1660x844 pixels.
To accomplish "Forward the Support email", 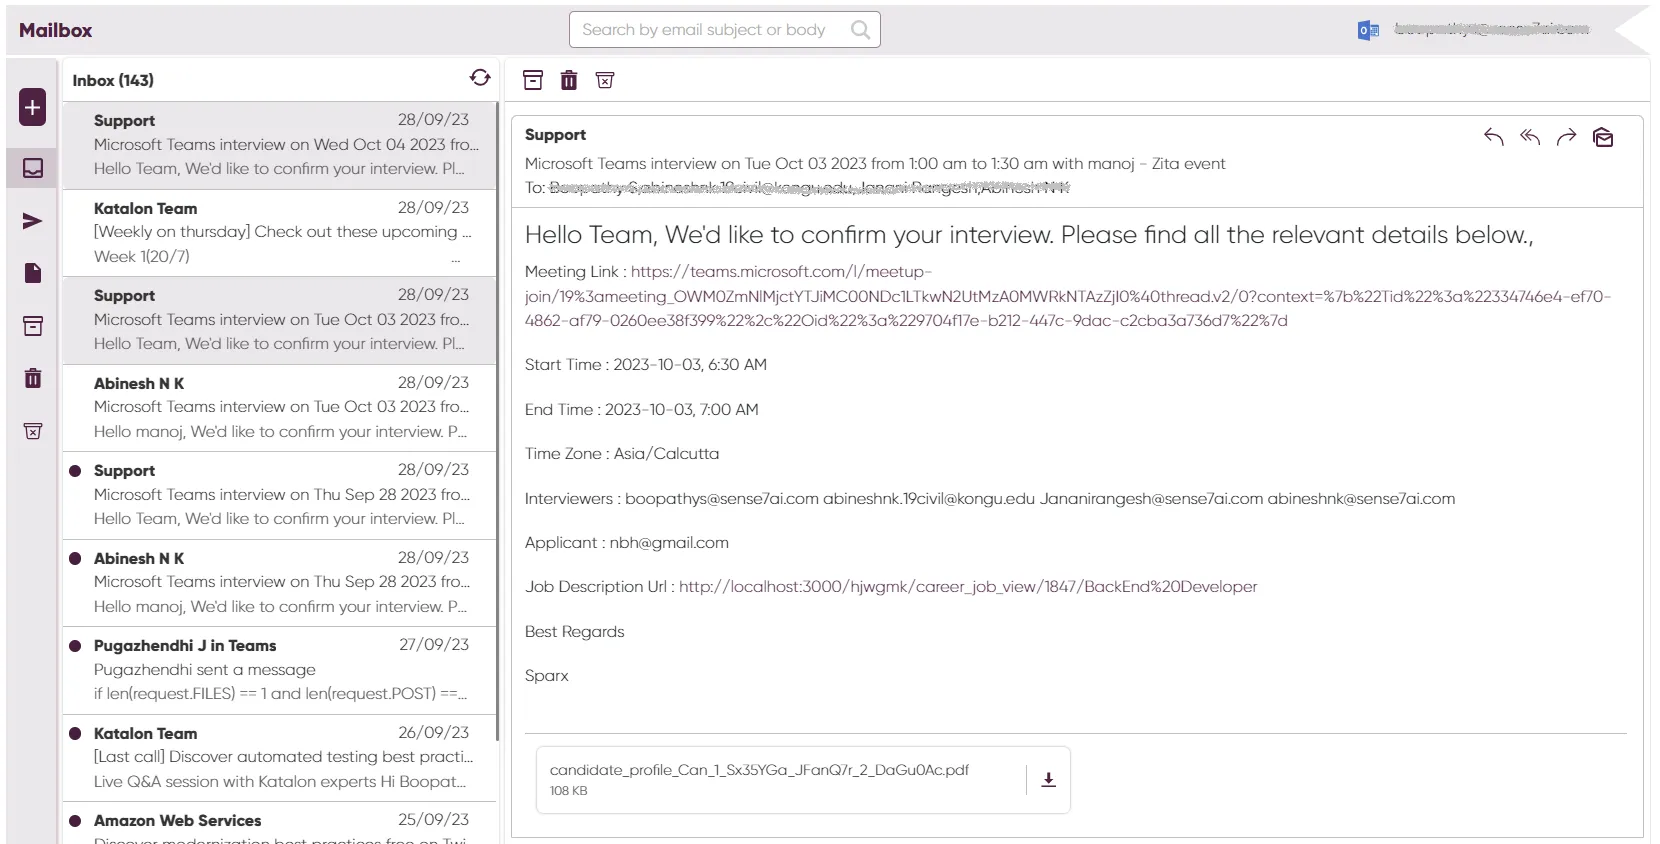I will coord(1566,137).
